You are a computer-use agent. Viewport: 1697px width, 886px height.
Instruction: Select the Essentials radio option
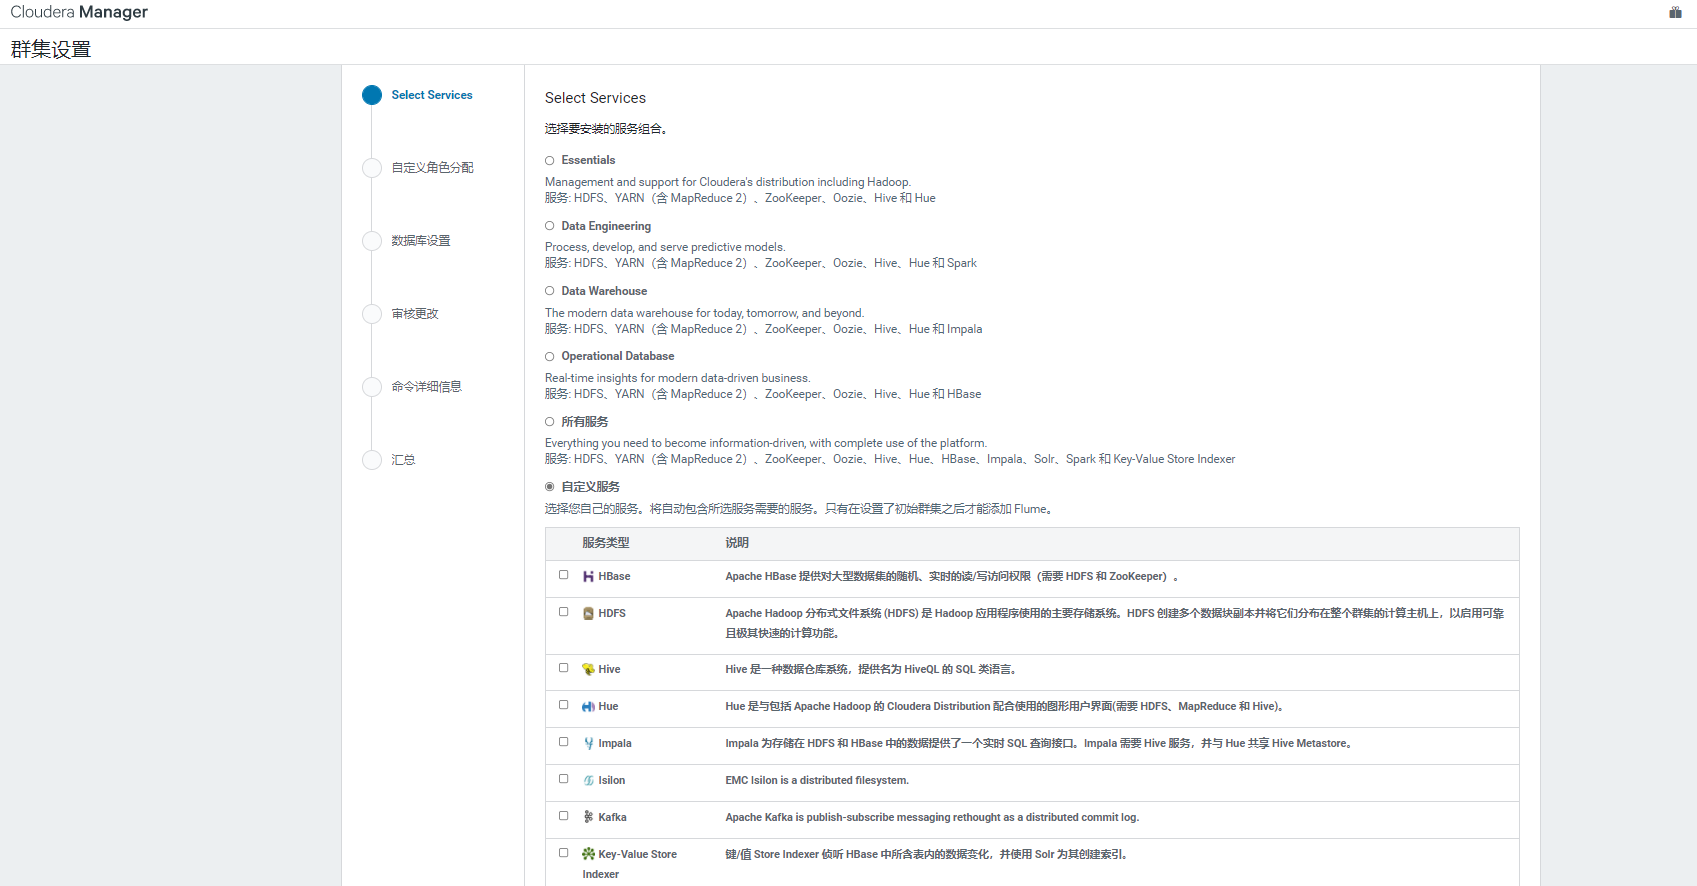pos(549,161)
